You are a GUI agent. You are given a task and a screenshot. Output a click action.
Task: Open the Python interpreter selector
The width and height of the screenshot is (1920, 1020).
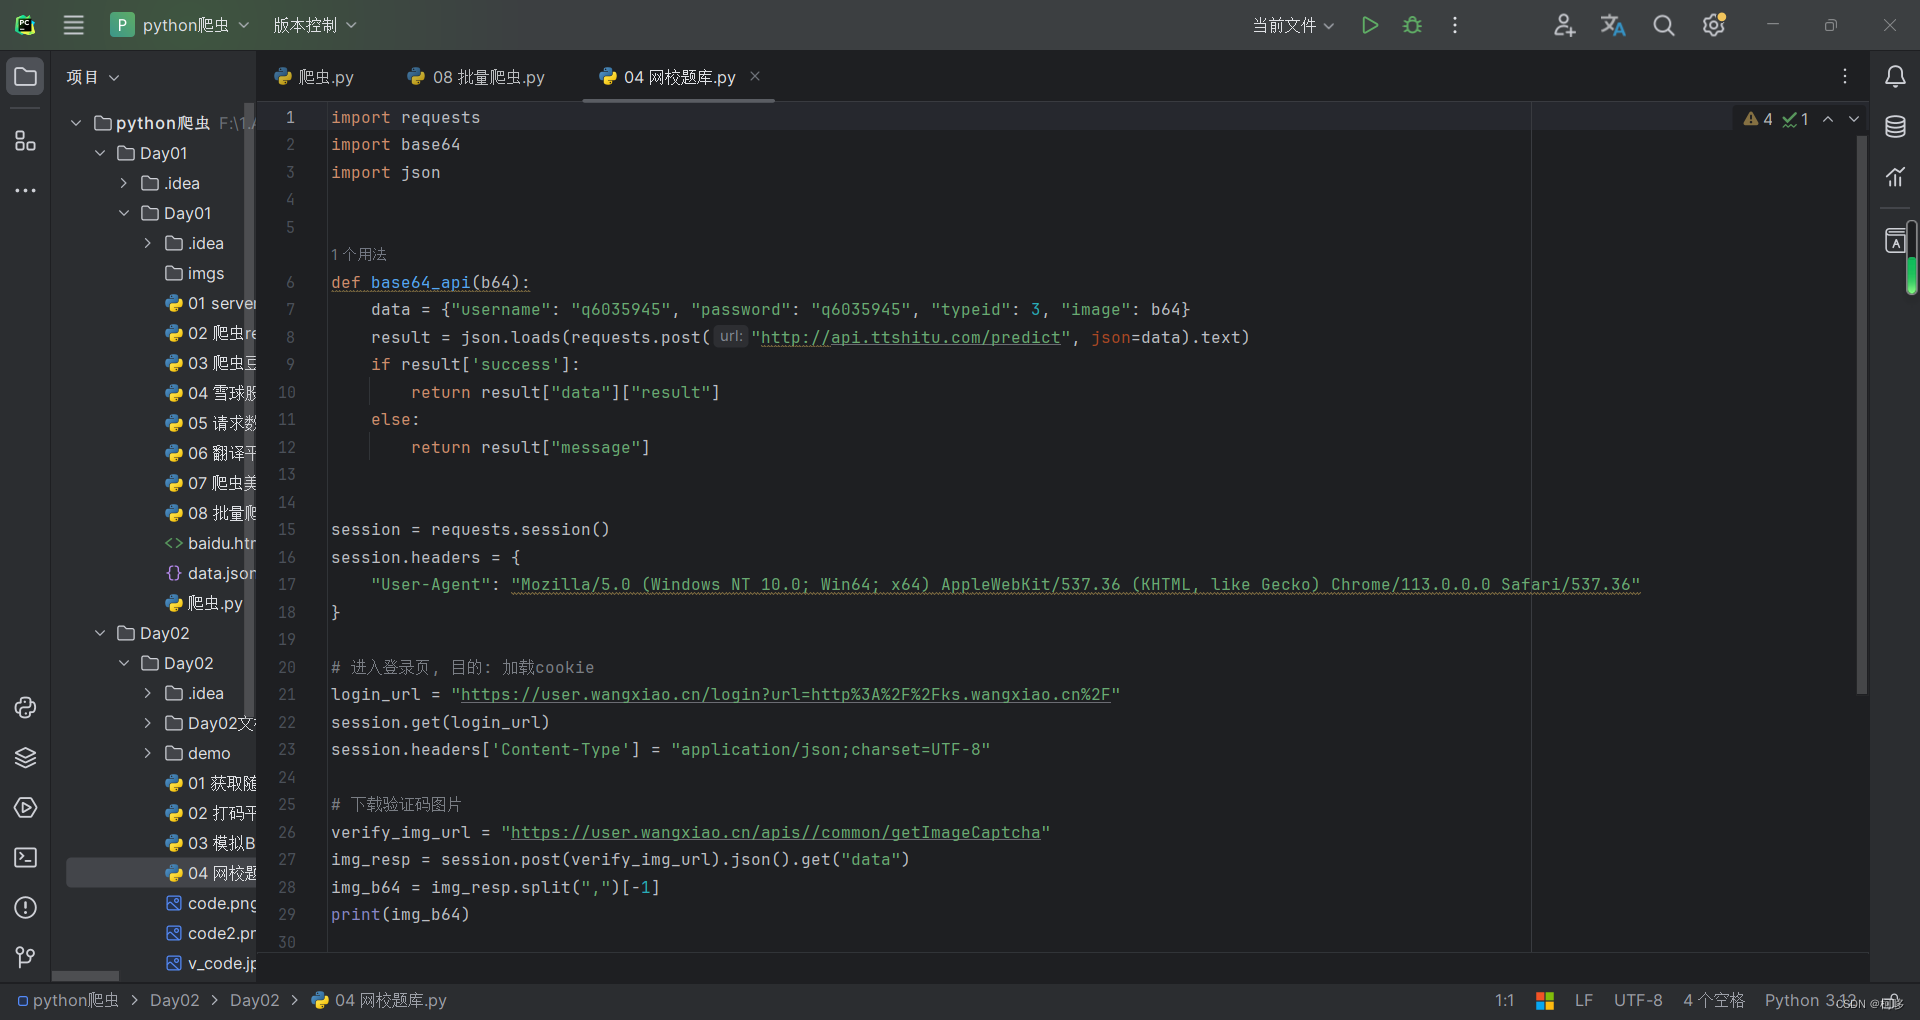[1810, 1000]
